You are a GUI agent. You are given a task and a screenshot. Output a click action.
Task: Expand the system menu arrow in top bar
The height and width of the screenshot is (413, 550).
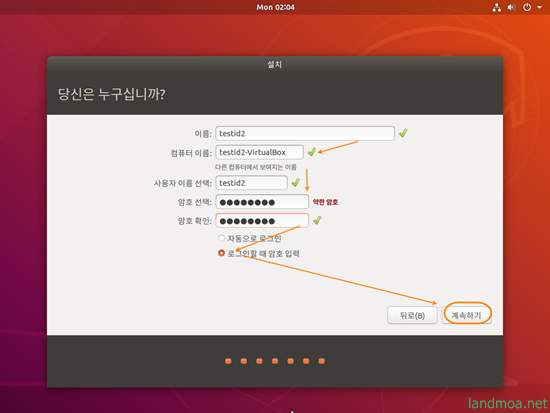[539, 7]
